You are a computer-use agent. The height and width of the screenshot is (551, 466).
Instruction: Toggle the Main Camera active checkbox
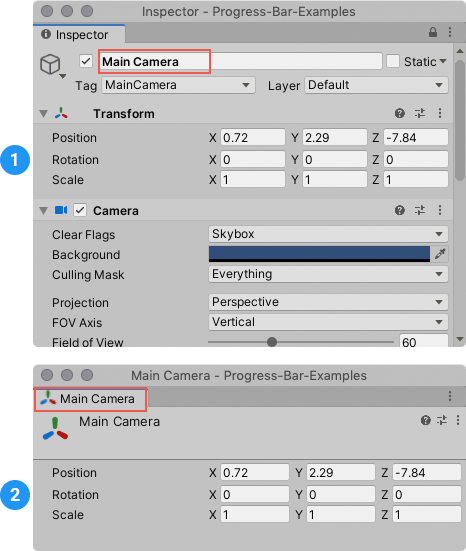(86, 61)
